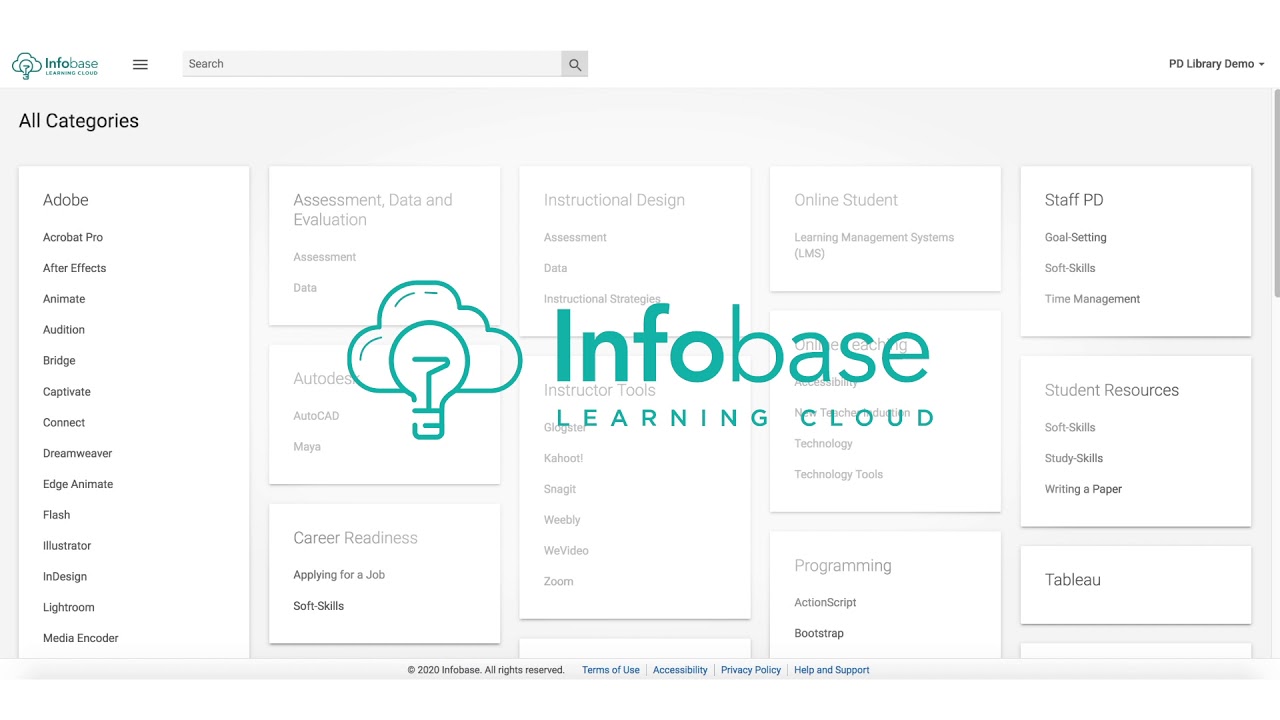Image resolution: width=1280 pixels, height=720 pixels.
Task: Click the Online Student heading
Action: [846, 200]
